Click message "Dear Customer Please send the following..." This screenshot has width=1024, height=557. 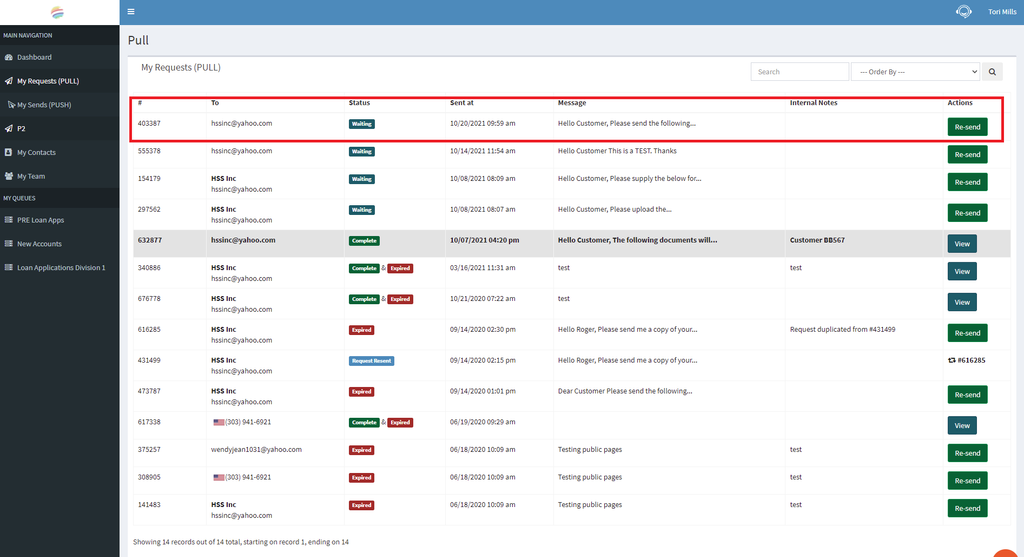pyautogui.click(x=625, y=391)
